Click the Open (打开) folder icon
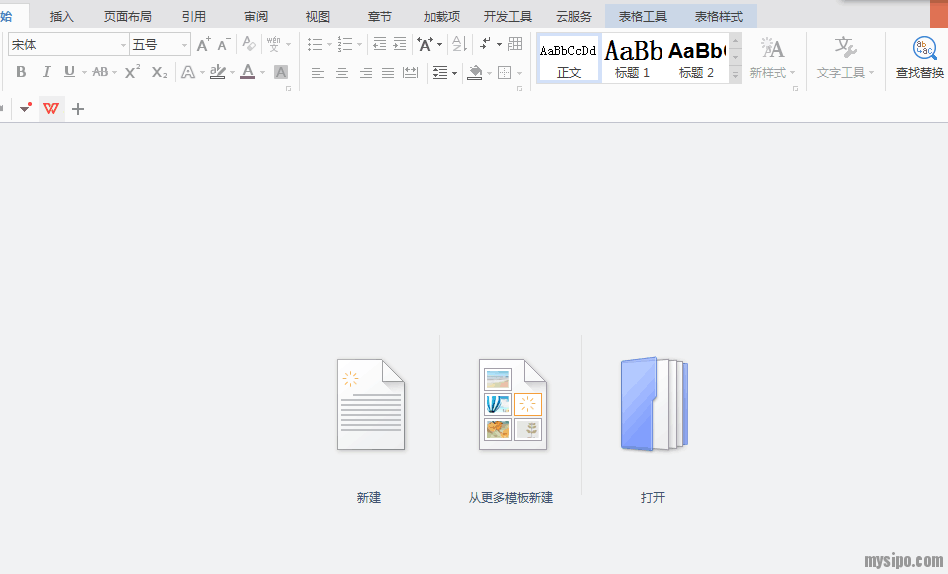The height and width of the screenshot is (574, 948). [654, 404]
